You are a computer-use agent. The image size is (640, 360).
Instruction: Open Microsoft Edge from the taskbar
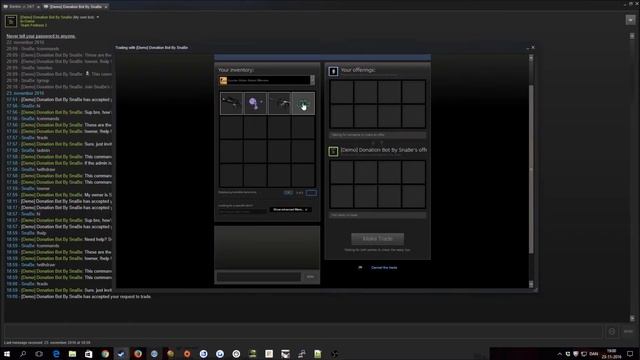[56, 354]
